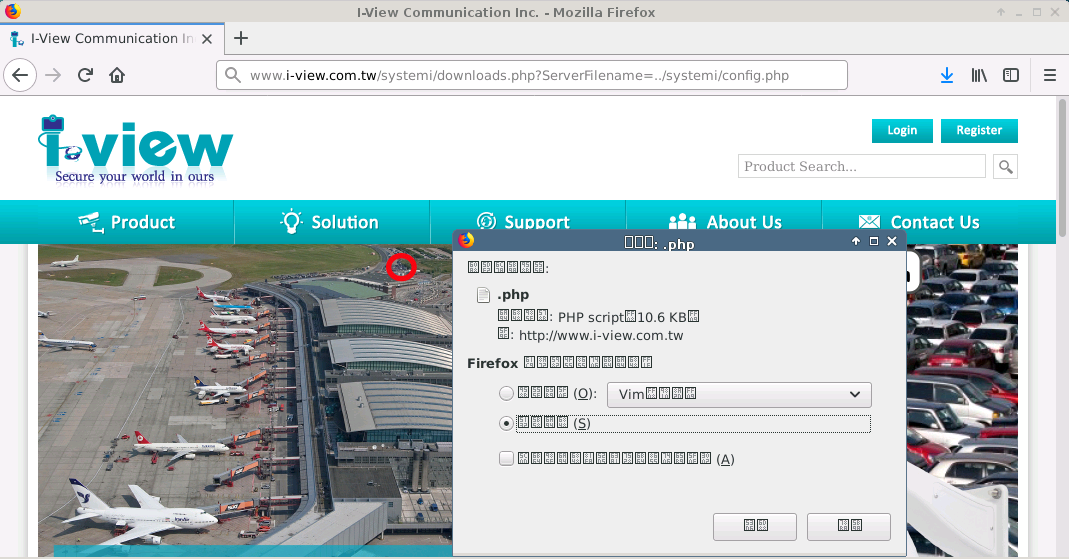Open the Downloads panel arrow icon
The image size is (1069, 559).
(947, 75)
